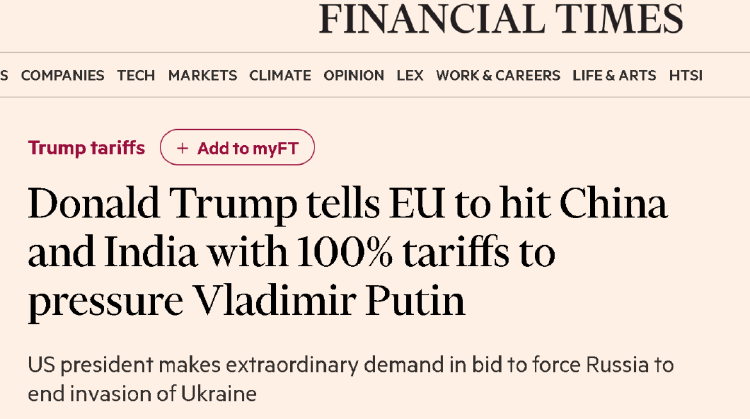Click the Financial Times masthead logo
This screenshot has width=750, height=419.
click(x=501, y=19)
